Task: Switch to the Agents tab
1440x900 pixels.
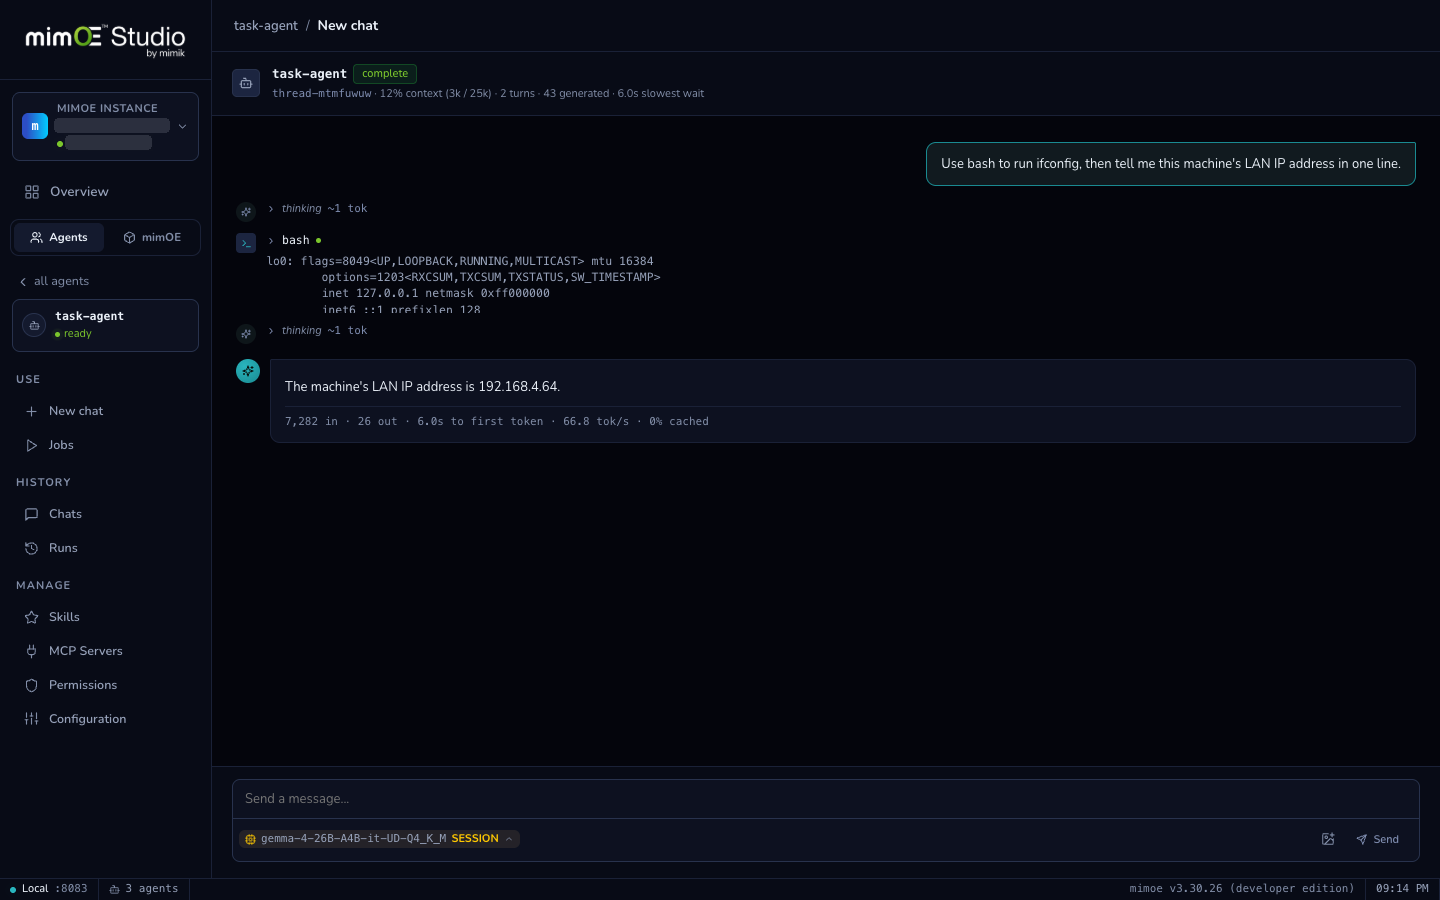Action: 59,238
